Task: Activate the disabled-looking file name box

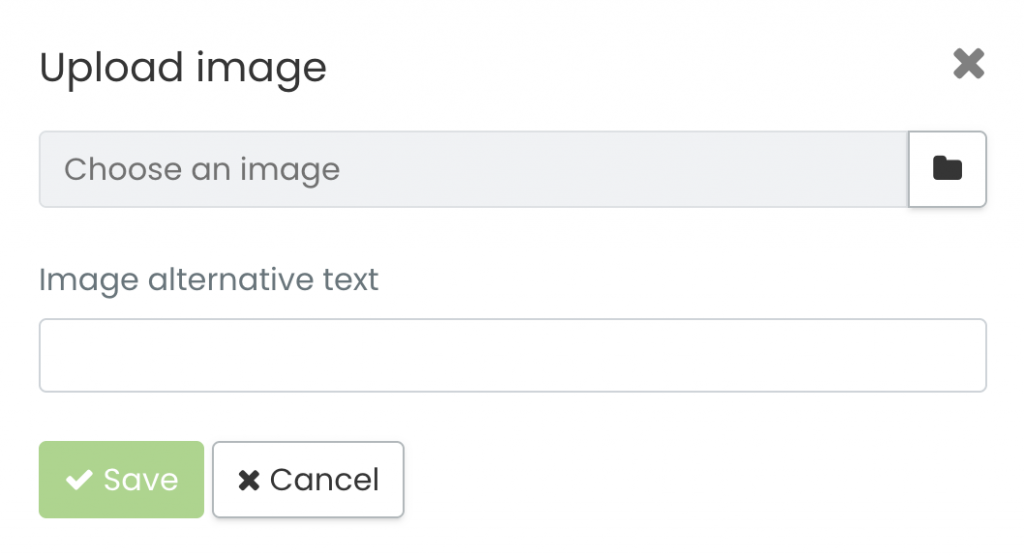Action: pyautogui.click(x=474, y=169)
